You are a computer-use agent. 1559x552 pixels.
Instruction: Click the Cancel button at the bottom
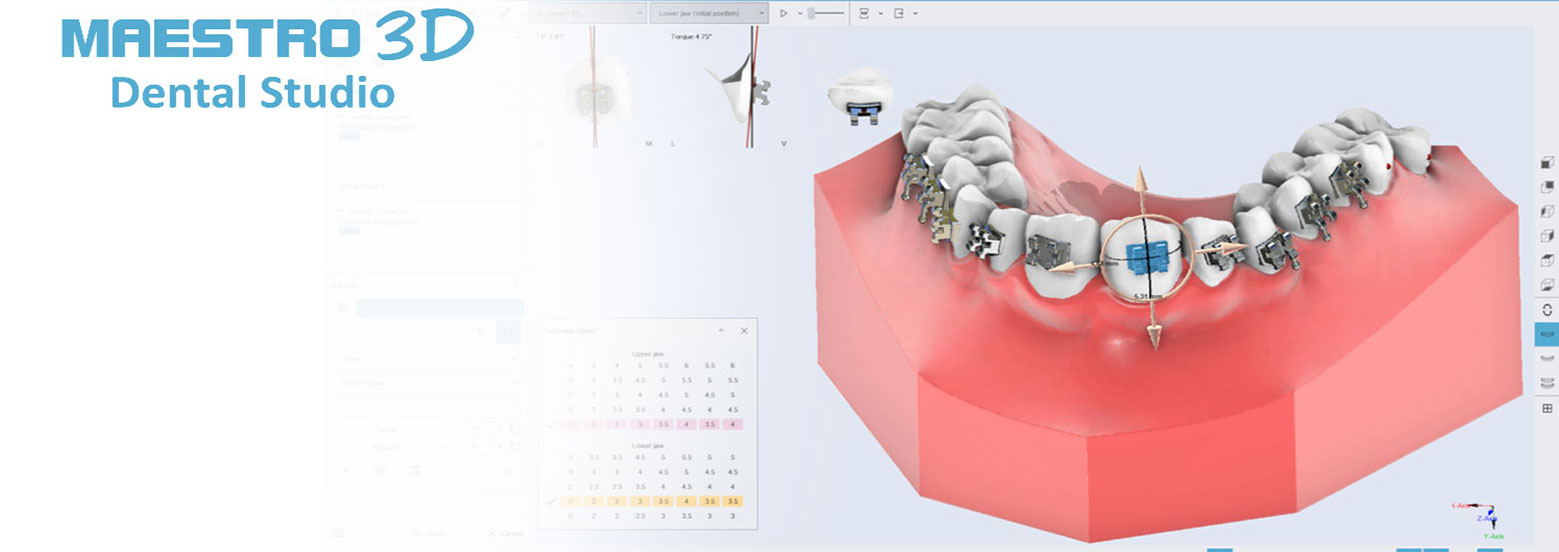pos(504,534)
